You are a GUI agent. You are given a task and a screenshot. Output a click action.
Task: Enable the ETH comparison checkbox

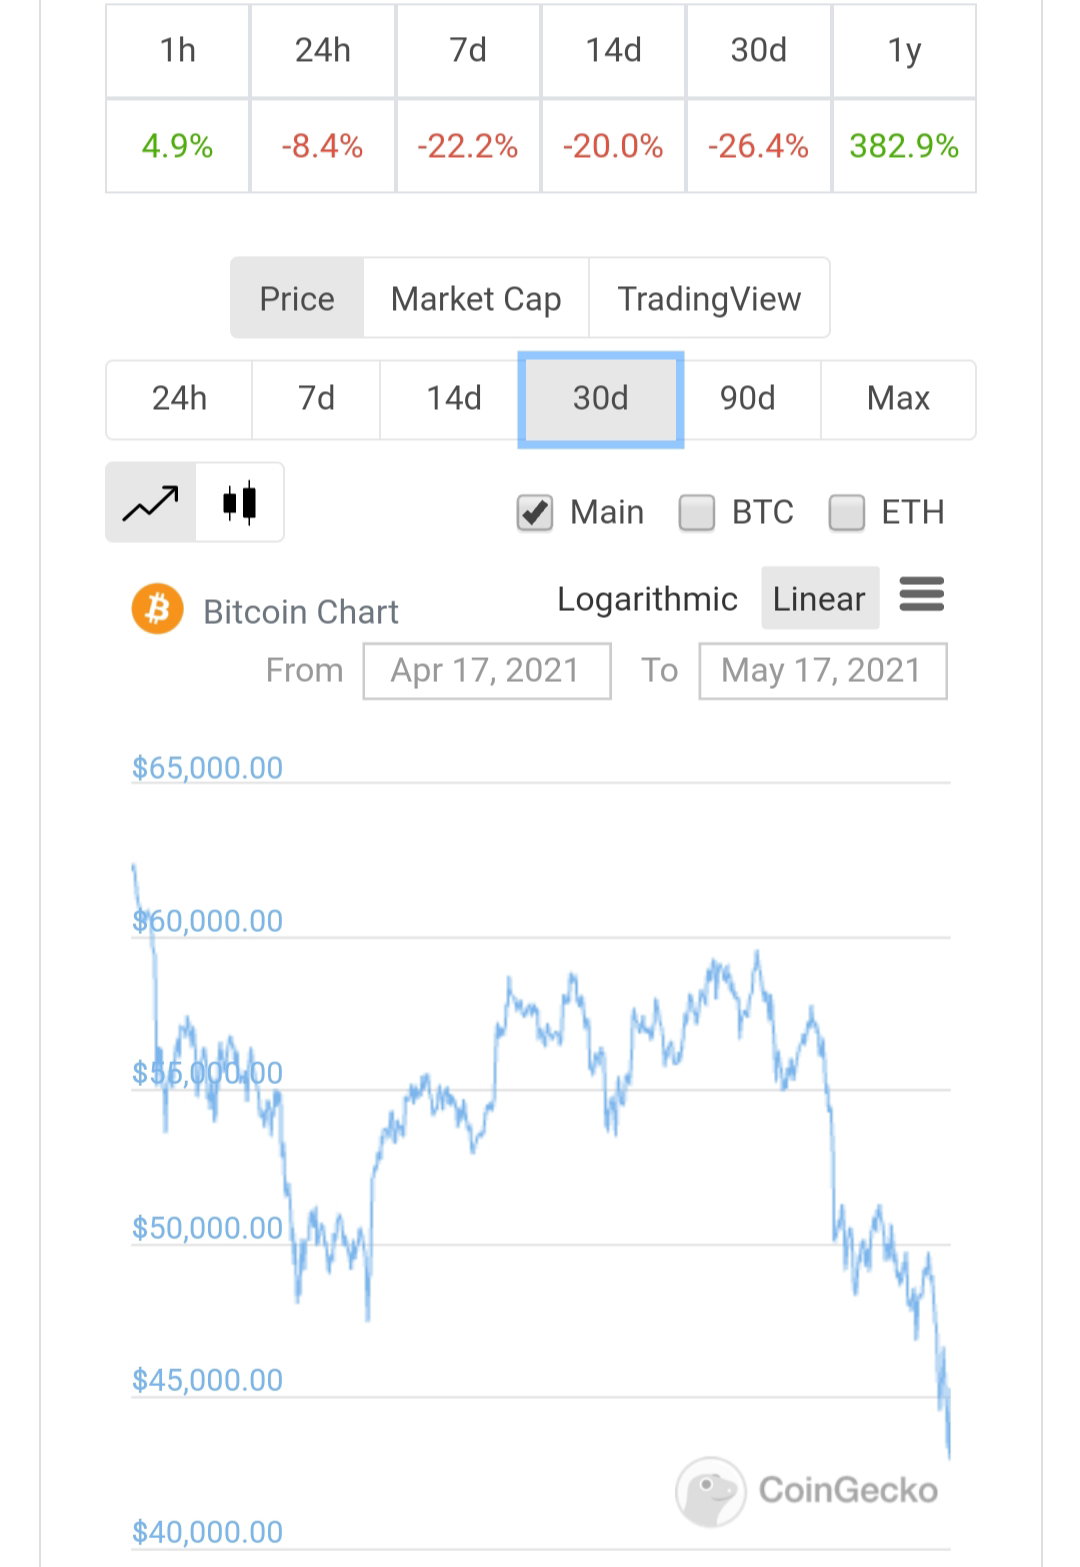click(x=847, y=513)
